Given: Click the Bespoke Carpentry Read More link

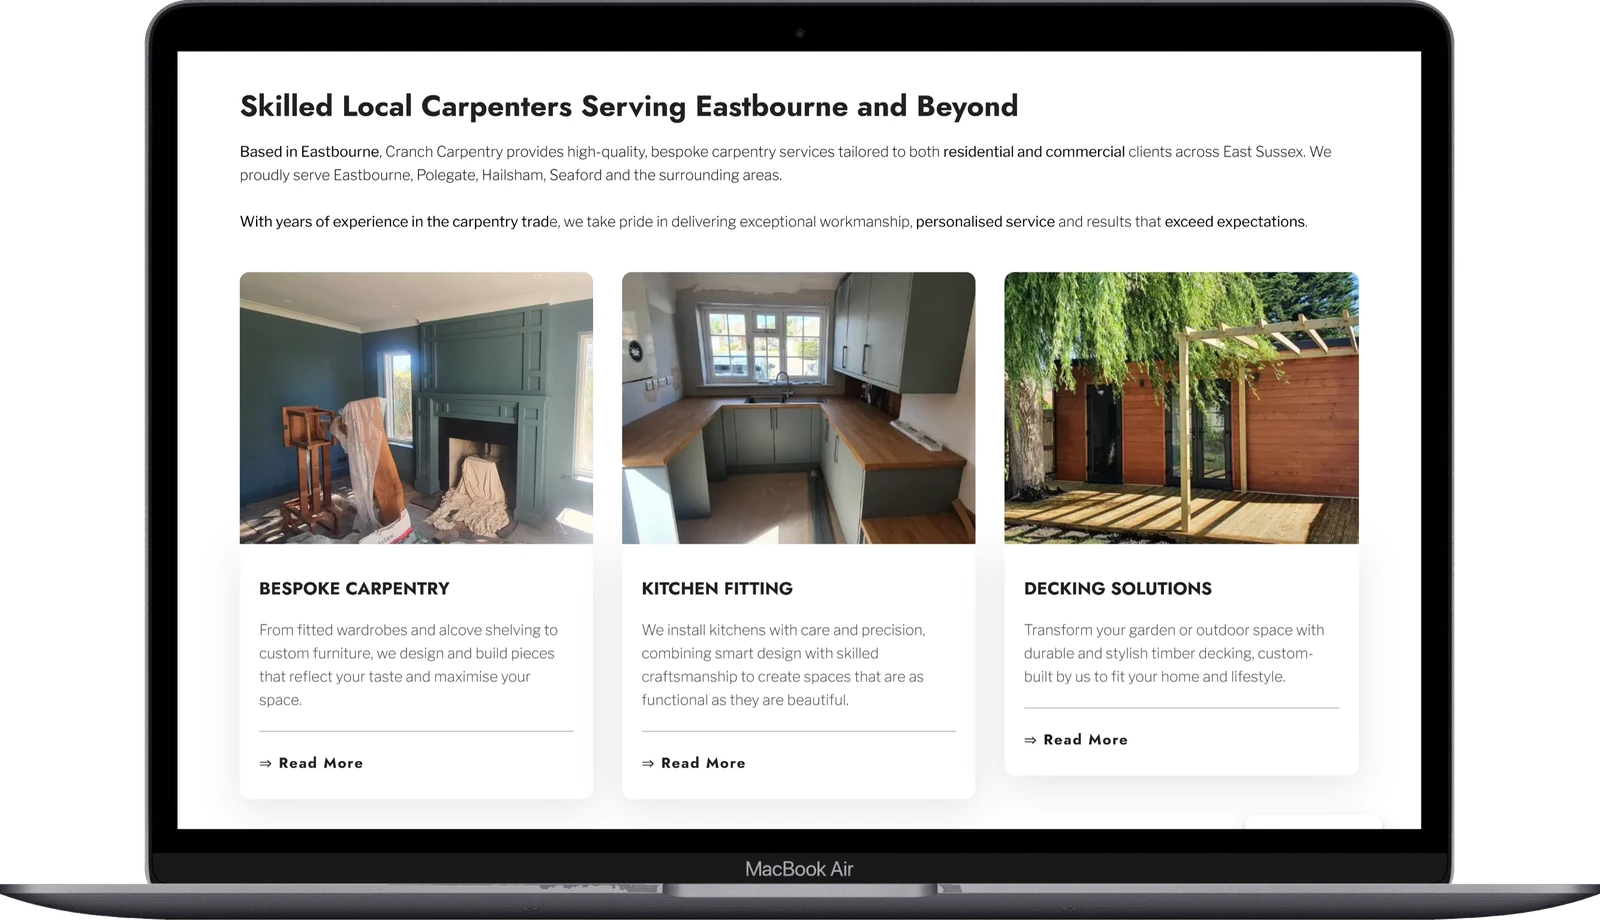Looking at the screenshot, I should click(311, 763).
